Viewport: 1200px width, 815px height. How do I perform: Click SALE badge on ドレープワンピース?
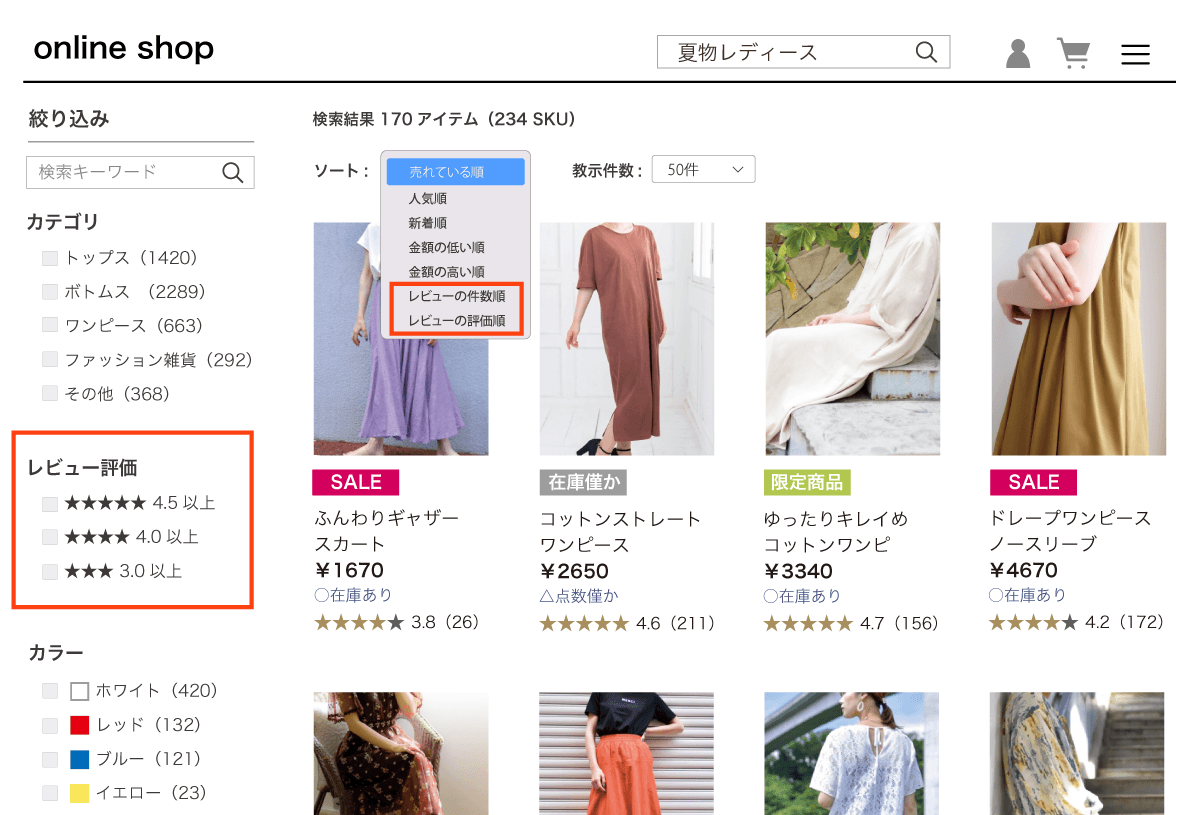click(x=1033, y=482)
